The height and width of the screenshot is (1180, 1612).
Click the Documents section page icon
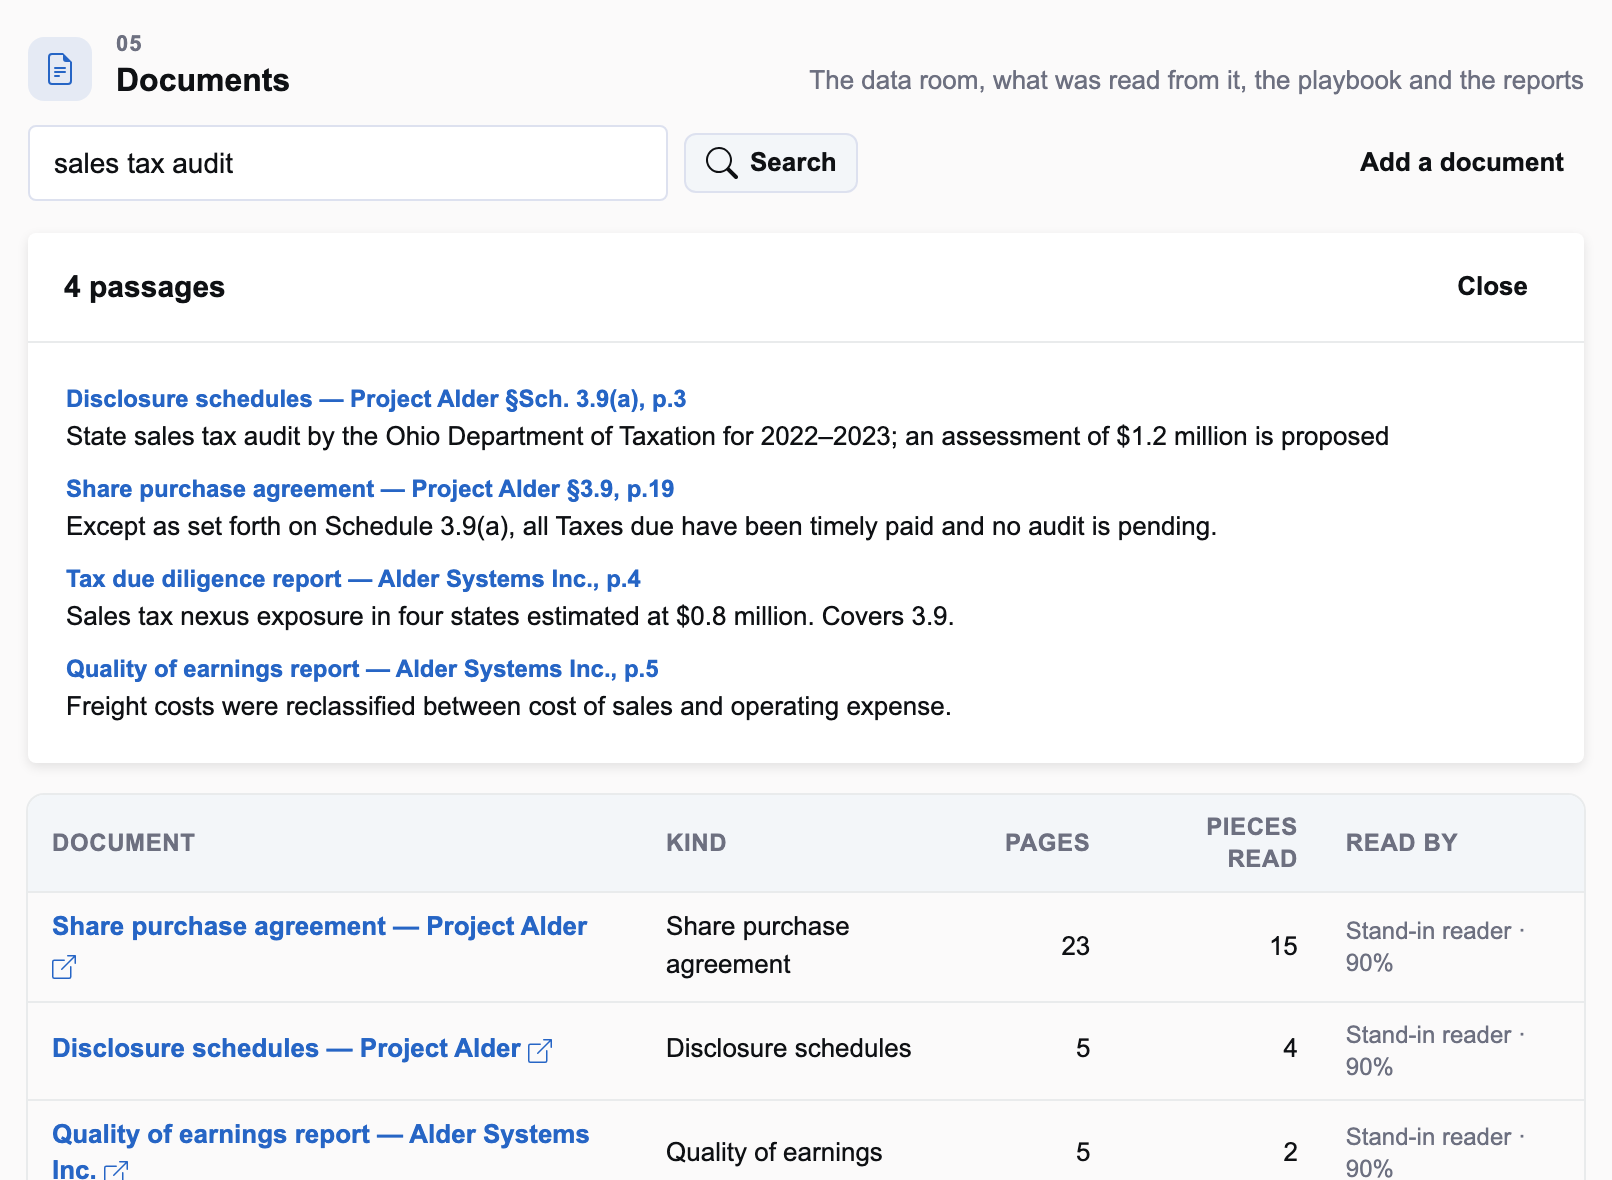pos(60,69)
